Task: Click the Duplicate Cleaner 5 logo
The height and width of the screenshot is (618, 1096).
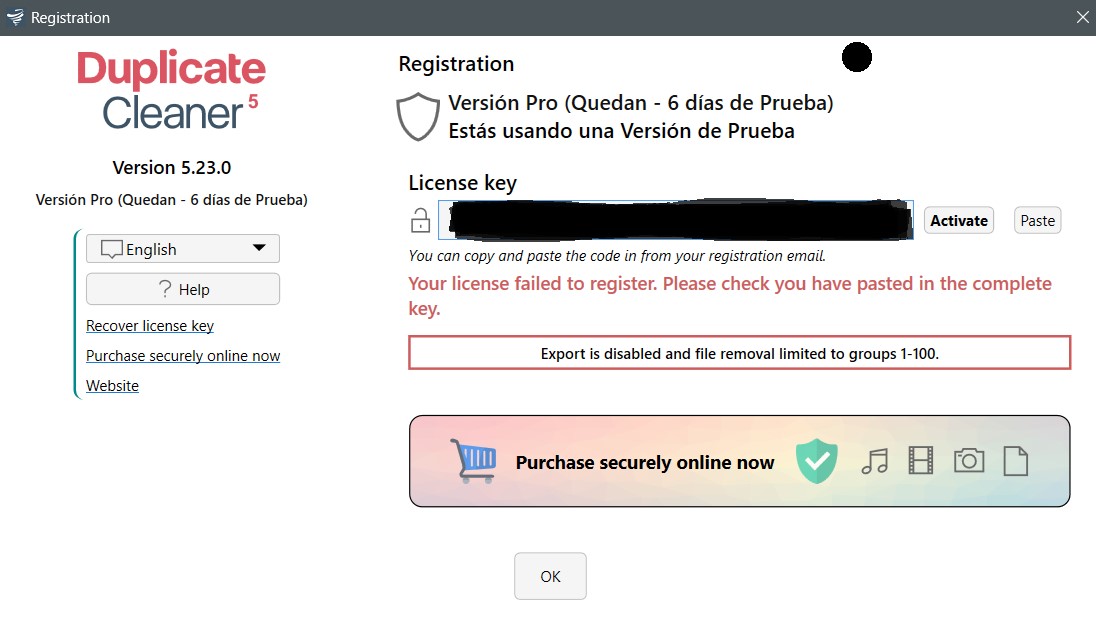Action: (x=171, y=90)
